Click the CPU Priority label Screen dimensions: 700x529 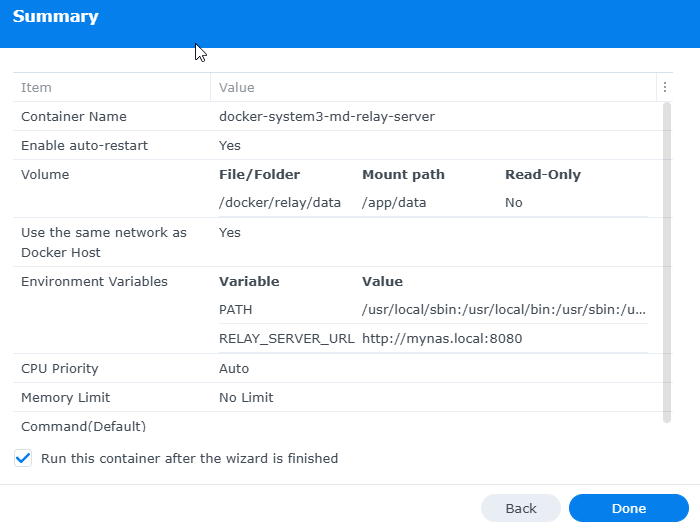pyautogui.click(x=59, y=369)
